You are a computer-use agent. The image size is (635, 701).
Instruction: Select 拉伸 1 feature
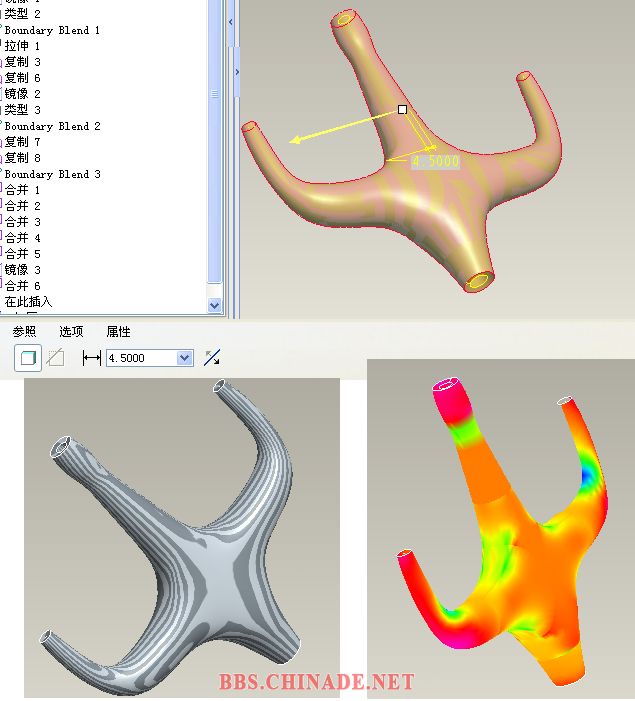click(22, 46)
